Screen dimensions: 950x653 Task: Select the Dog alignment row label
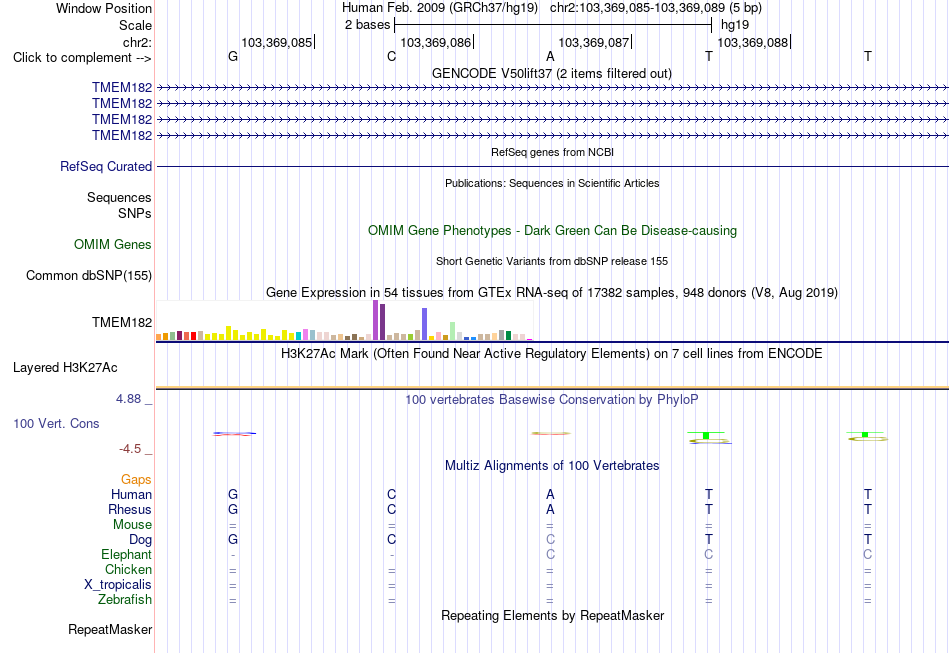click(140, 540)
